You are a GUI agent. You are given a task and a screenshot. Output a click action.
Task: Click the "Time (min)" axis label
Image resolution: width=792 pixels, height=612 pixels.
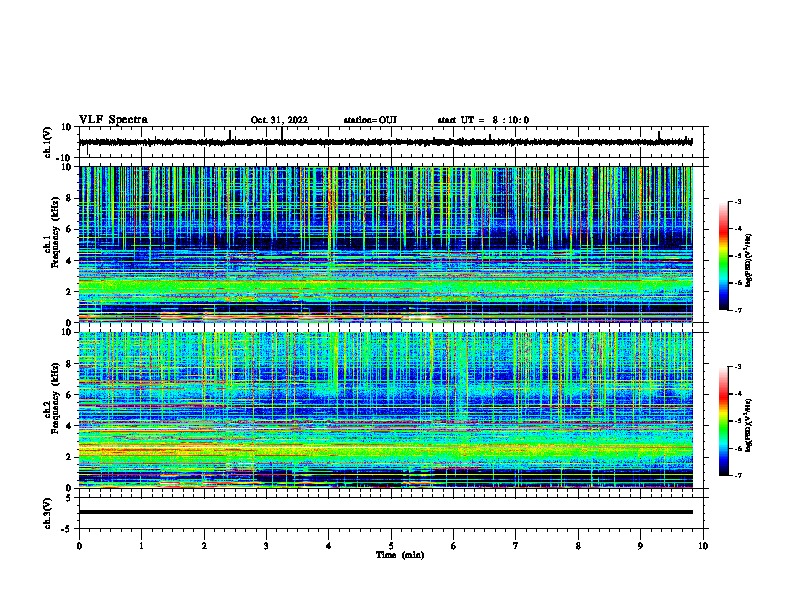click(400, 555)
